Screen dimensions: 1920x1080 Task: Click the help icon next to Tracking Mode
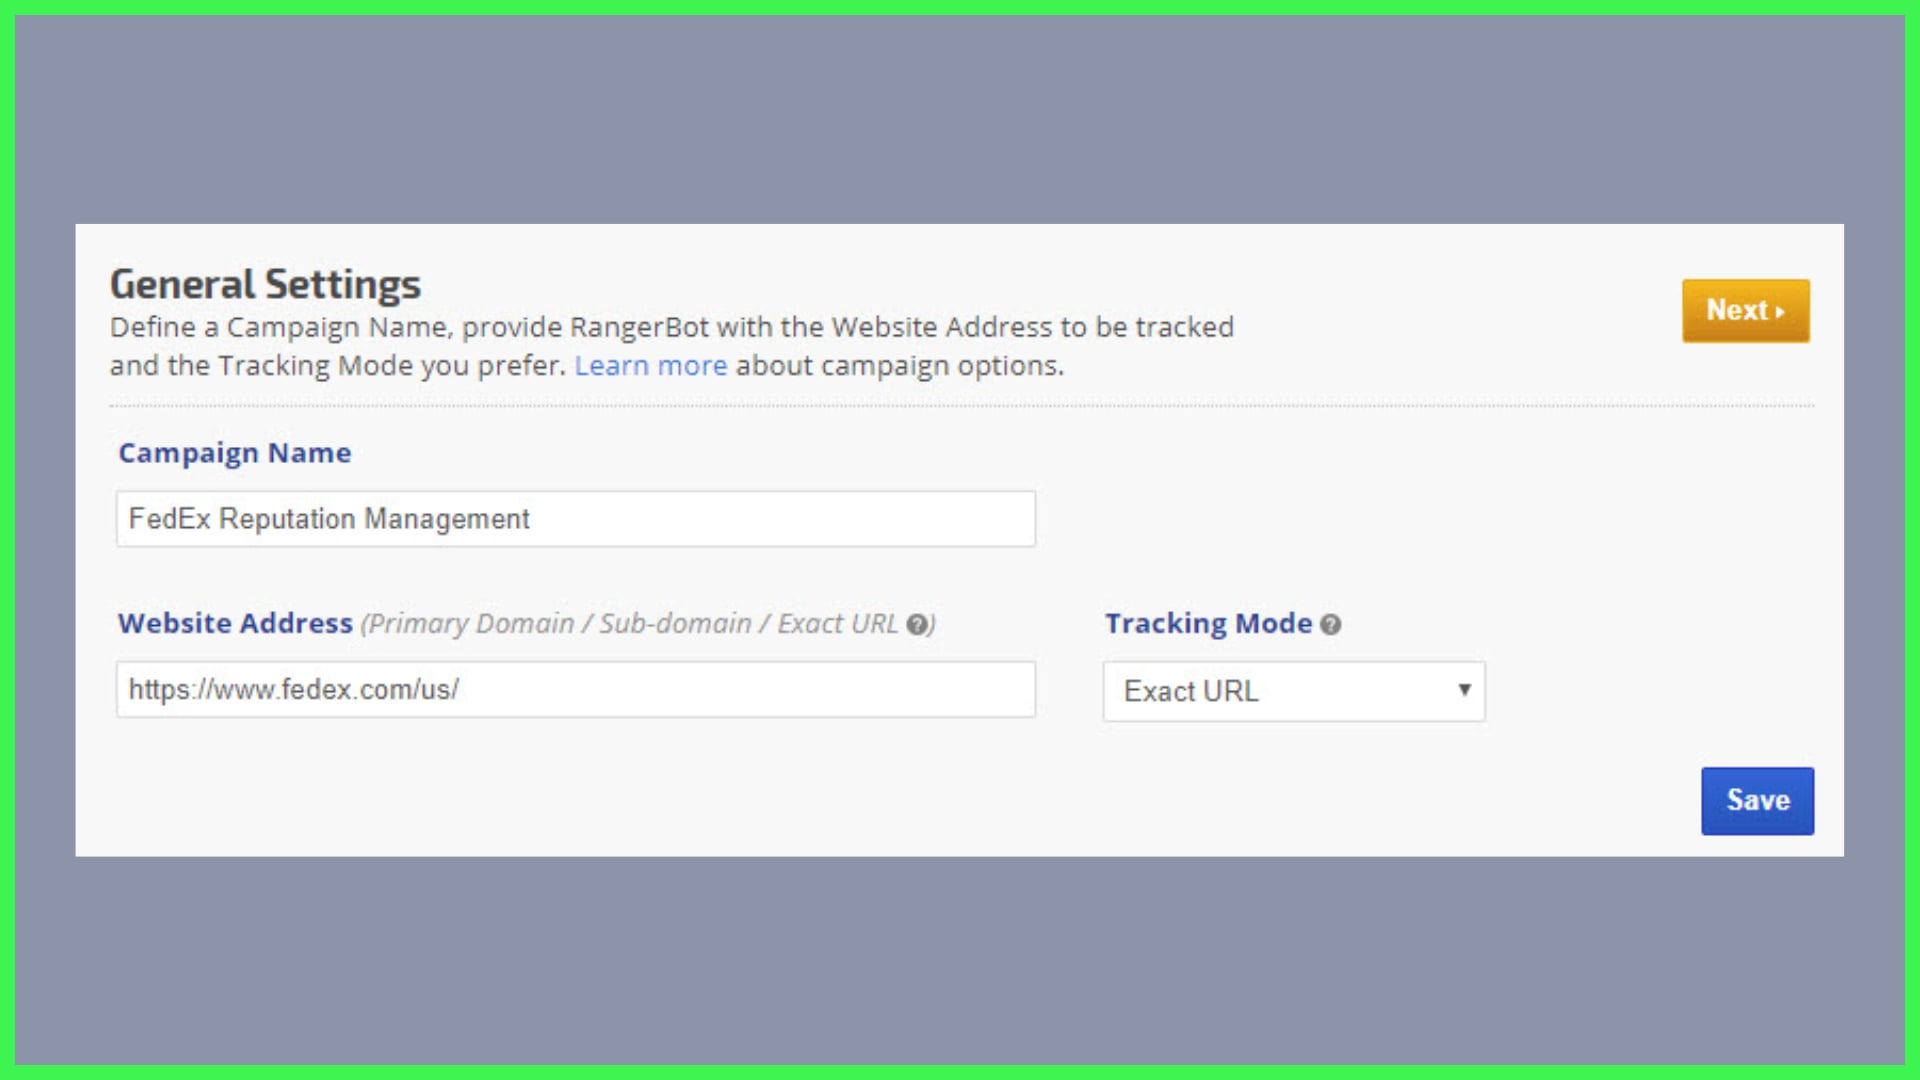pos(1330,625)
